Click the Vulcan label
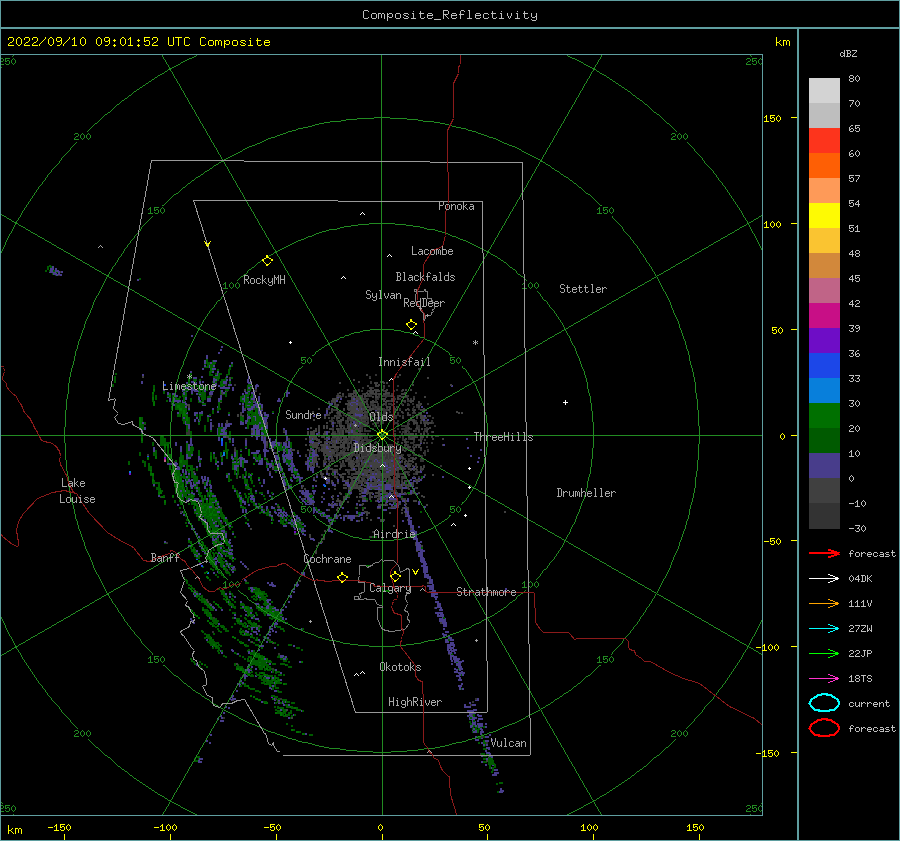 (x=508, y=743)
